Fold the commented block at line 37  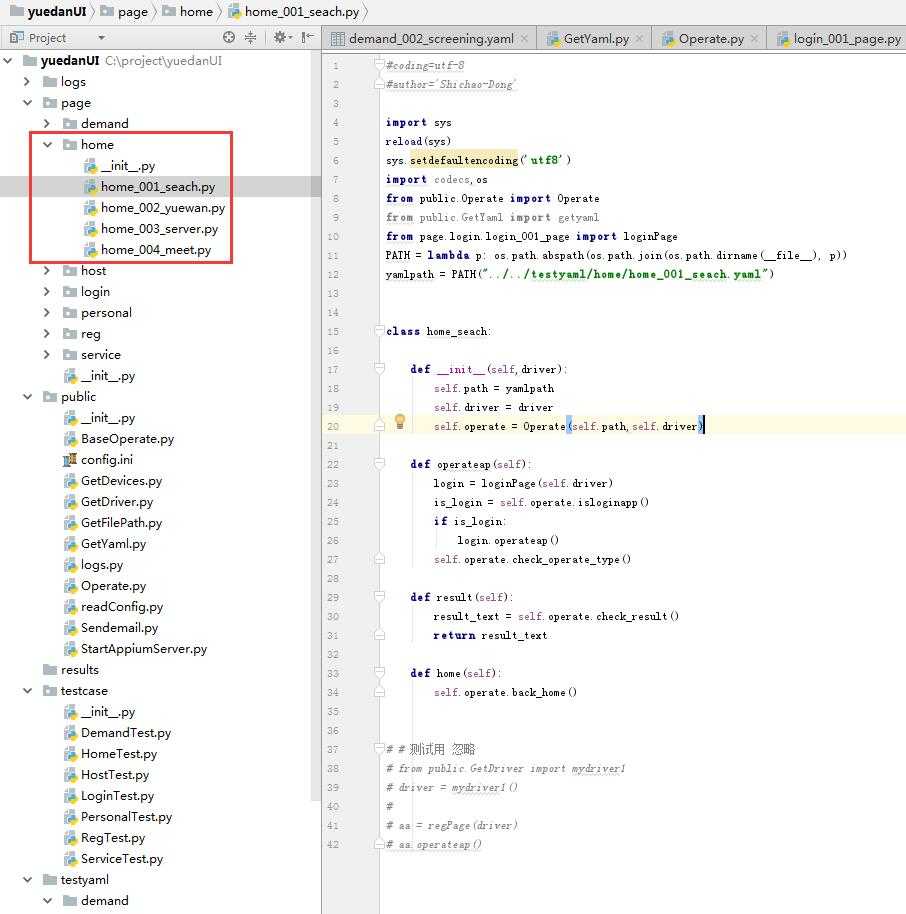point(379,748)
